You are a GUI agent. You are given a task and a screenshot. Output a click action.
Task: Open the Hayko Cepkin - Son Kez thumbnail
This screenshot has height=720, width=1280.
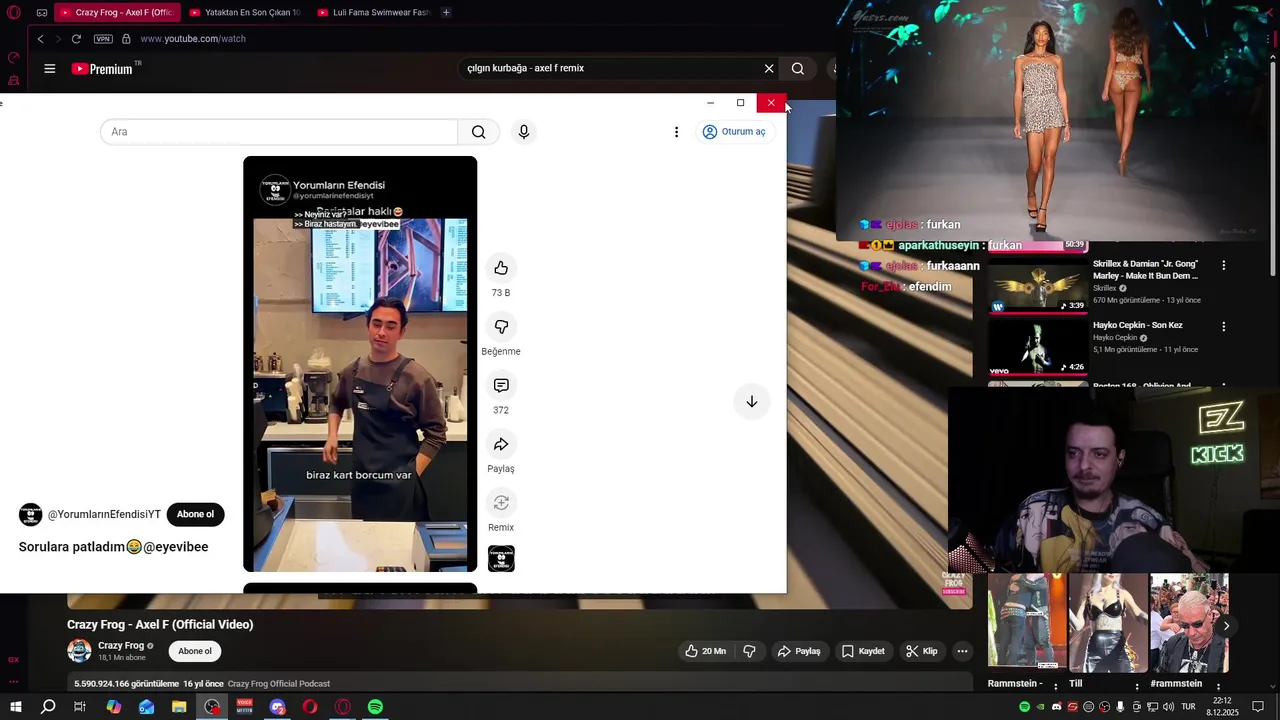[x=1038, y=348]
